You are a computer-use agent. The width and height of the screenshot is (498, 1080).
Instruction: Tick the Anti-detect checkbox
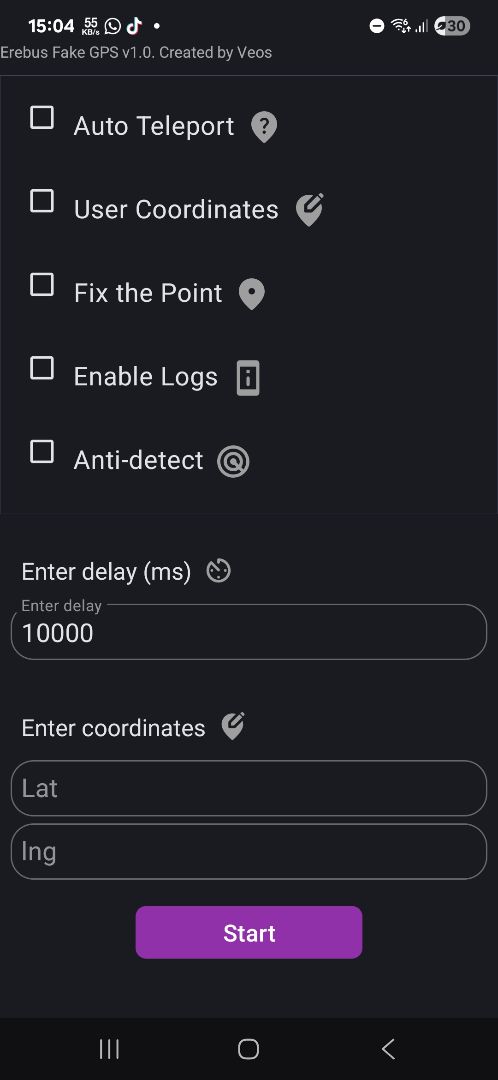pos(42,452)
